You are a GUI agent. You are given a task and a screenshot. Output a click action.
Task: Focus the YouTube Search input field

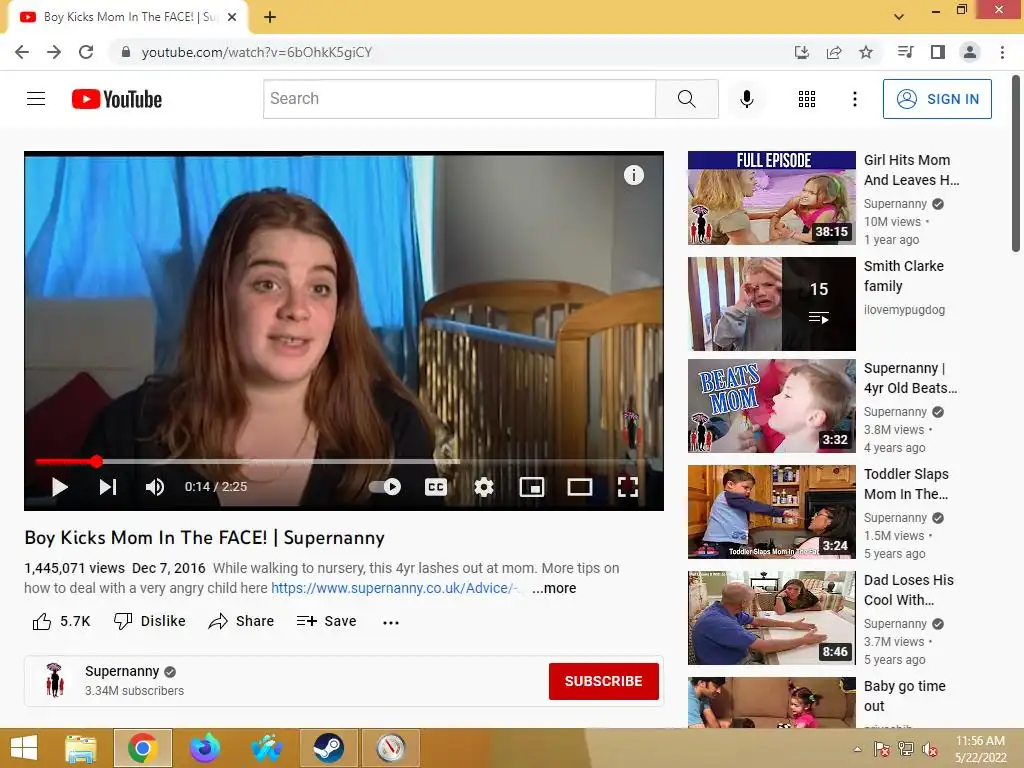(459, 99)
